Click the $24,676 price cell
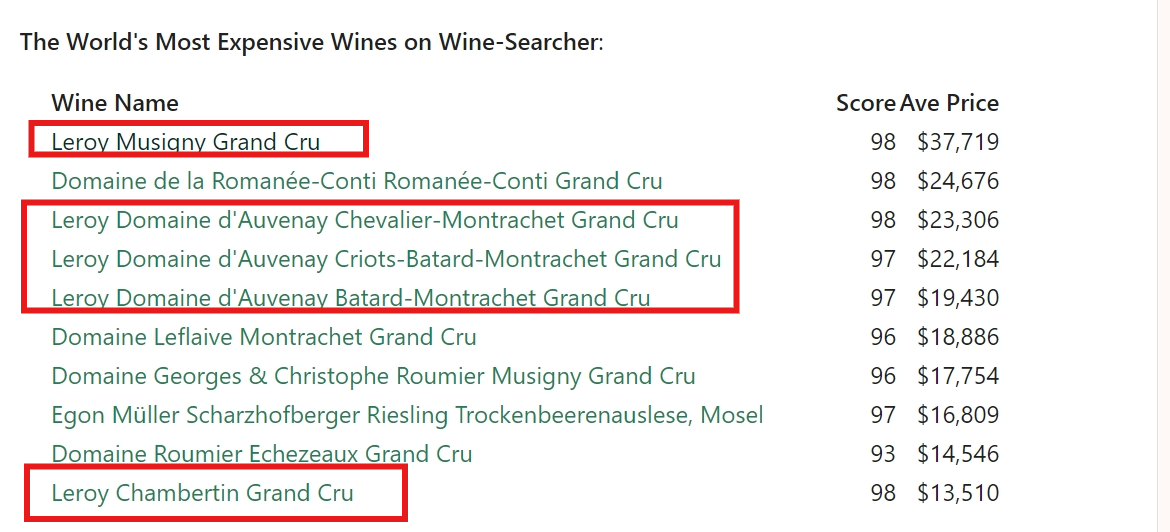 coord(958,181)
